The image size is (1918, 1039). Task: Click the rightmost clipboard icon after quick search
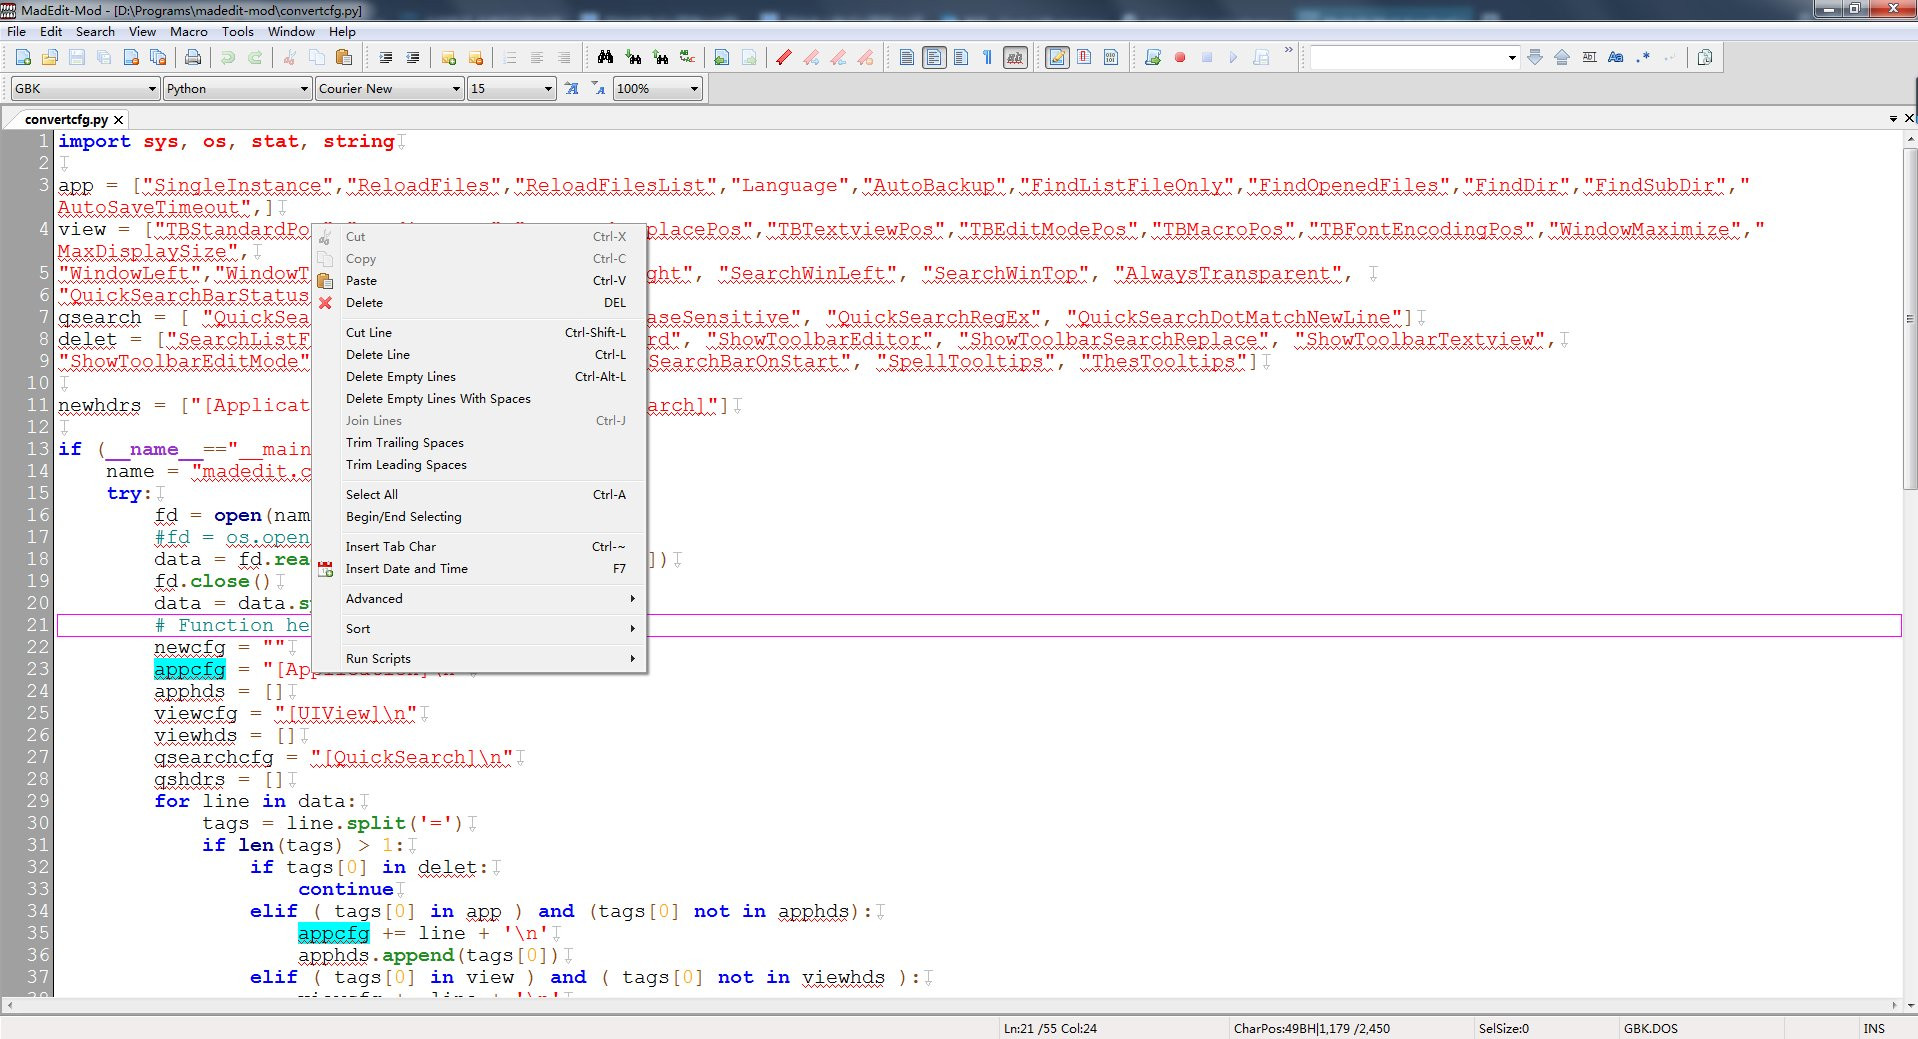(x=1705, y=58)
